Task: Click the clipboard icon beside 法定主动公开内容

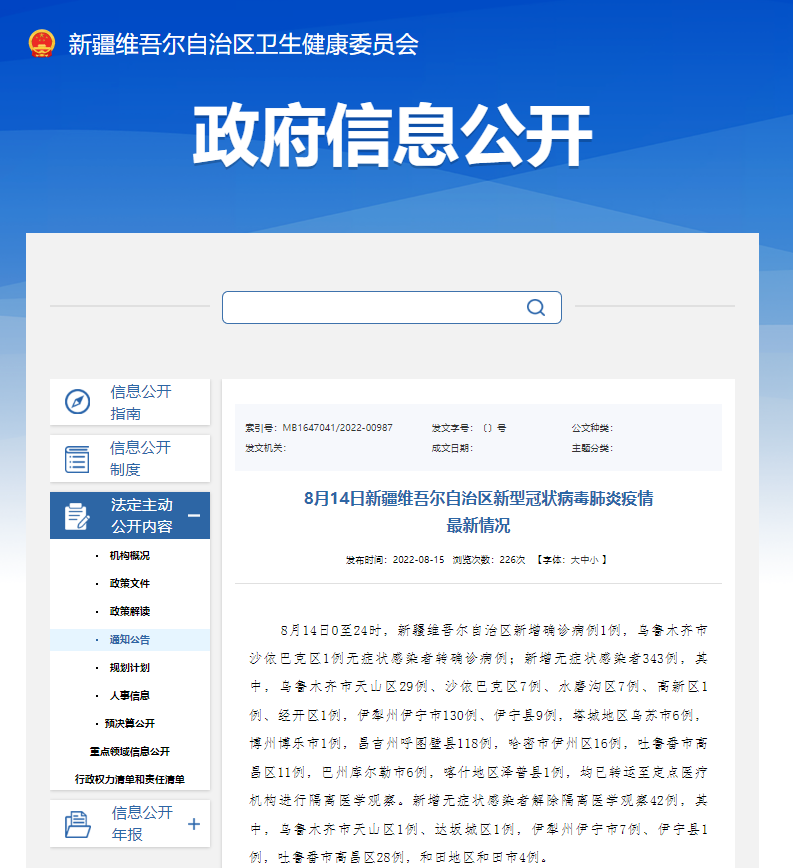Action: pyautogui.click(x=77, y=516)
